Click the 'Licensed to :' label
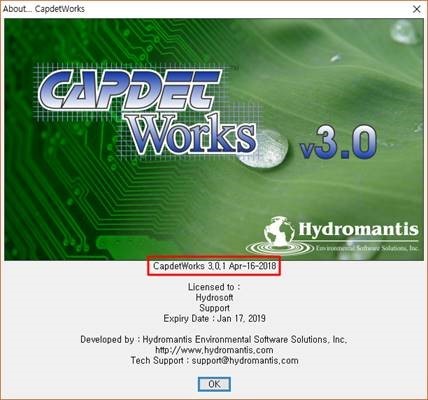 [214, 287]
